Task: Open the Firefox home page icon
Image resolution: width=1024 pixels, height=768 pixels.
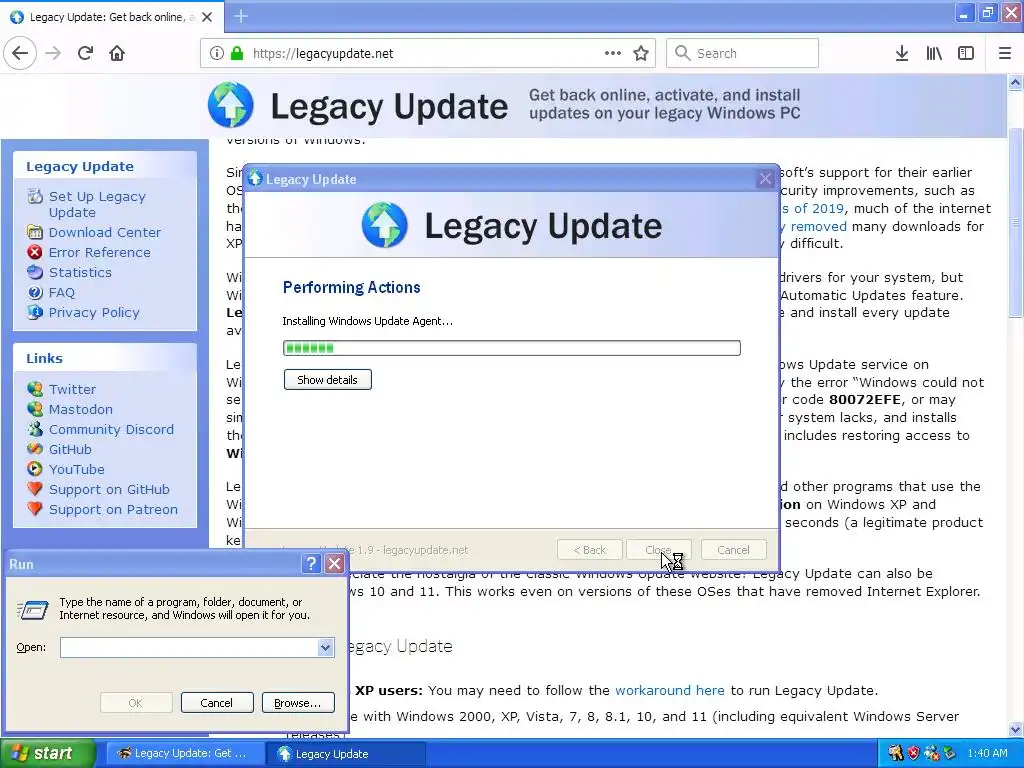Action: 117,53
